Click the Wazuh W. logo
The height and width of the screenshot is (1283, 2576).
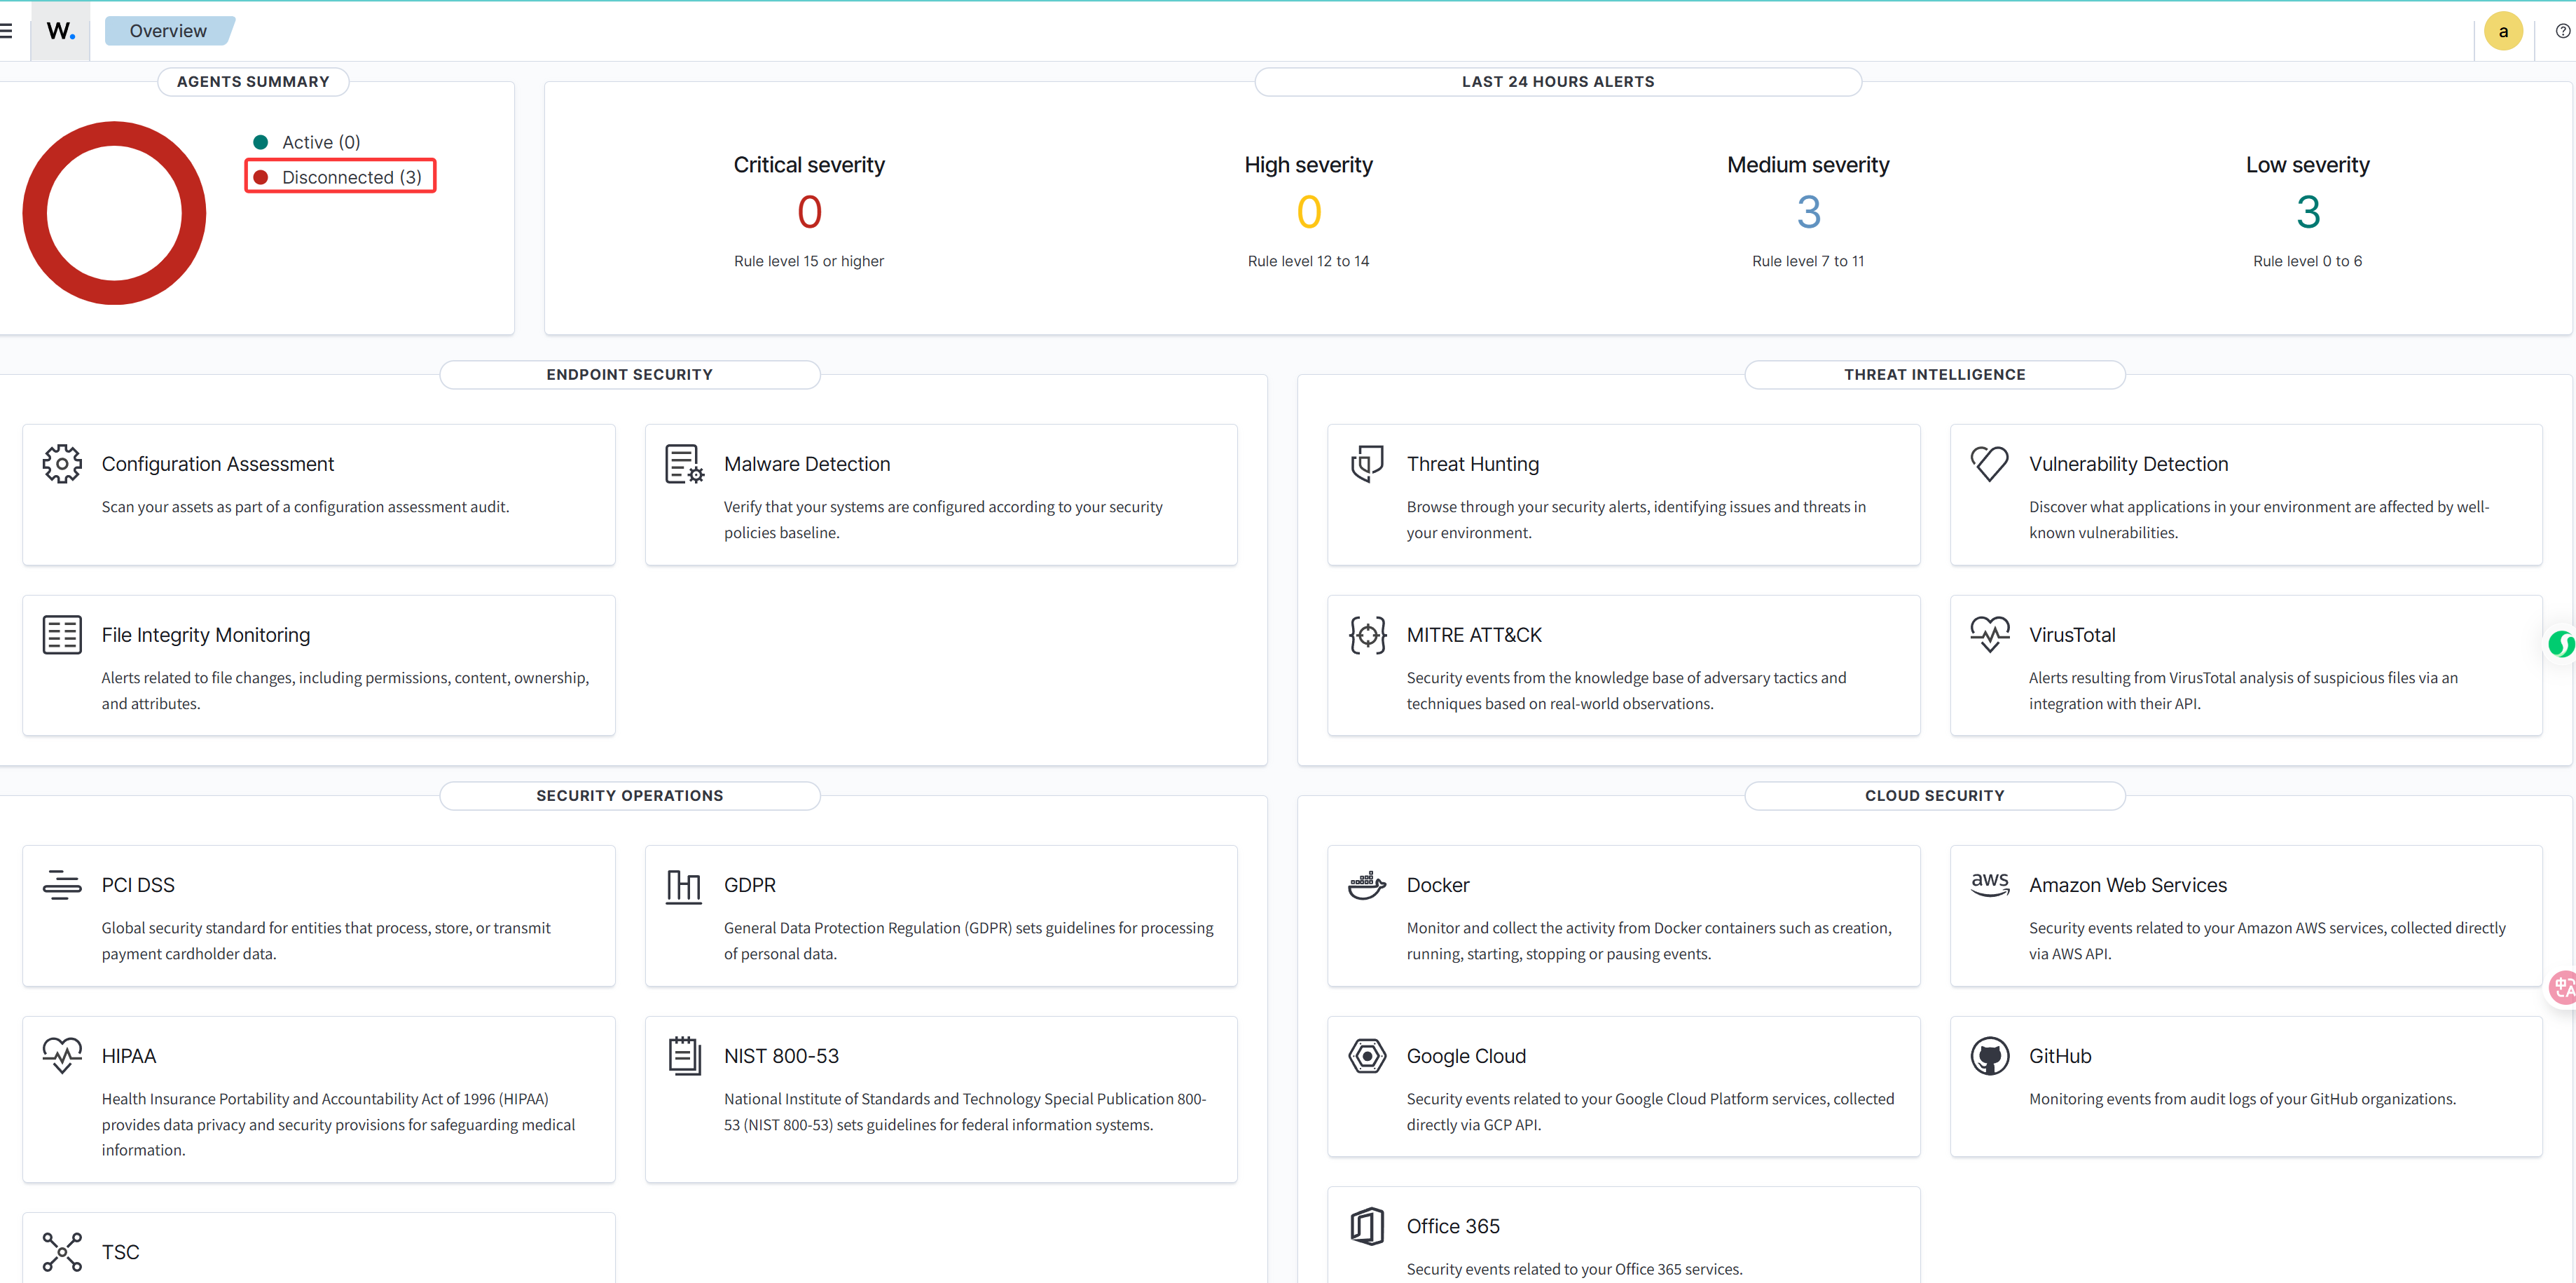point(60,31)
